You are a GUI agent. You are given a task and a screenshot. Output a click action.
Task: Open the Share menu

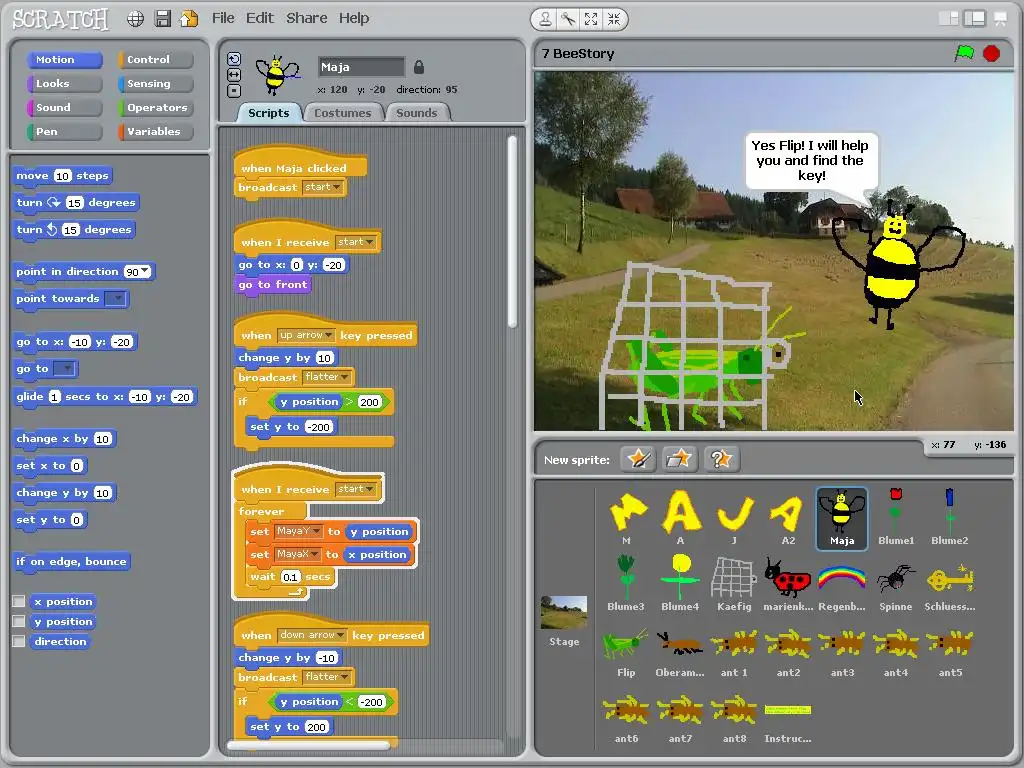(x=306, y=18)
